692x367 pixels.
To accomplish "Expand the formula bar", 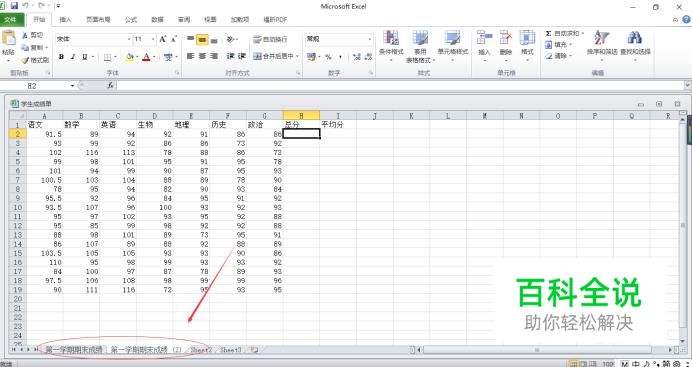I will tap(688, 85).
